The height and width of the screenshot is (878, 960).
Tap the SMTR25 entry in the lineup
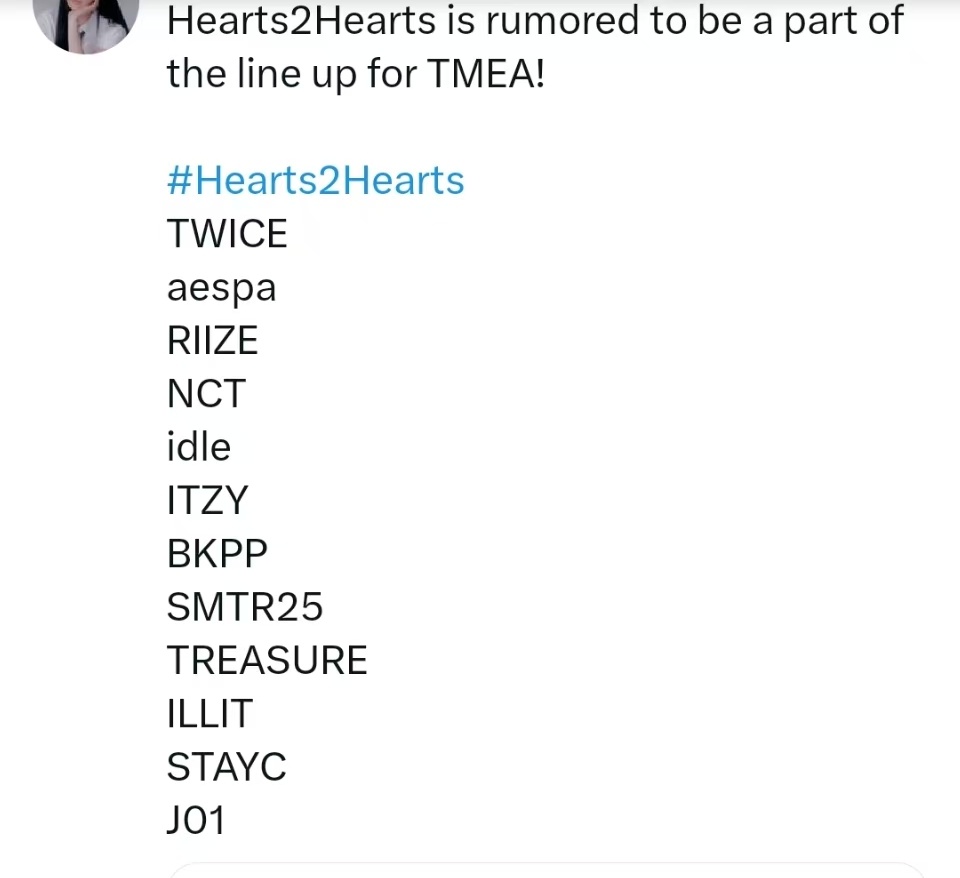pyautogui.click(x=245, y=607)
